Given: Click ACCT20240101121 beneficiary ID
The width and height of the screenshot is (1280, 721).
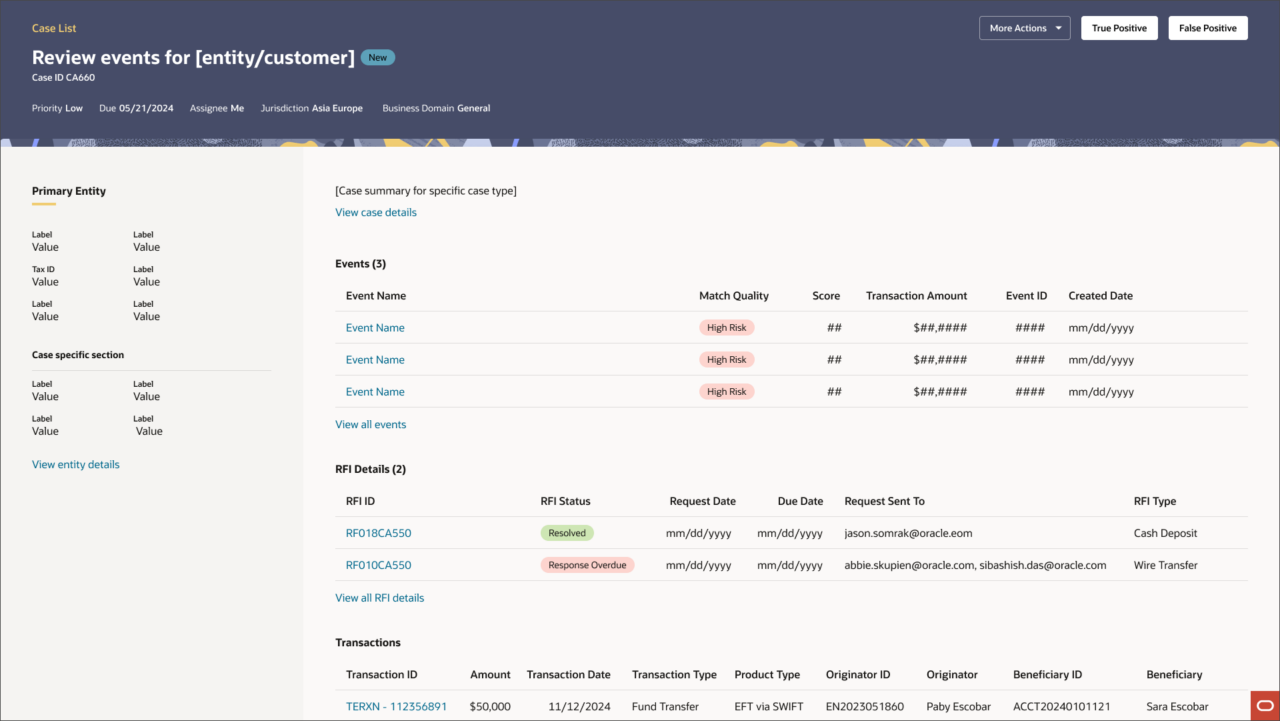Looking at the screenshot, I should click(x=1062, y=706).
